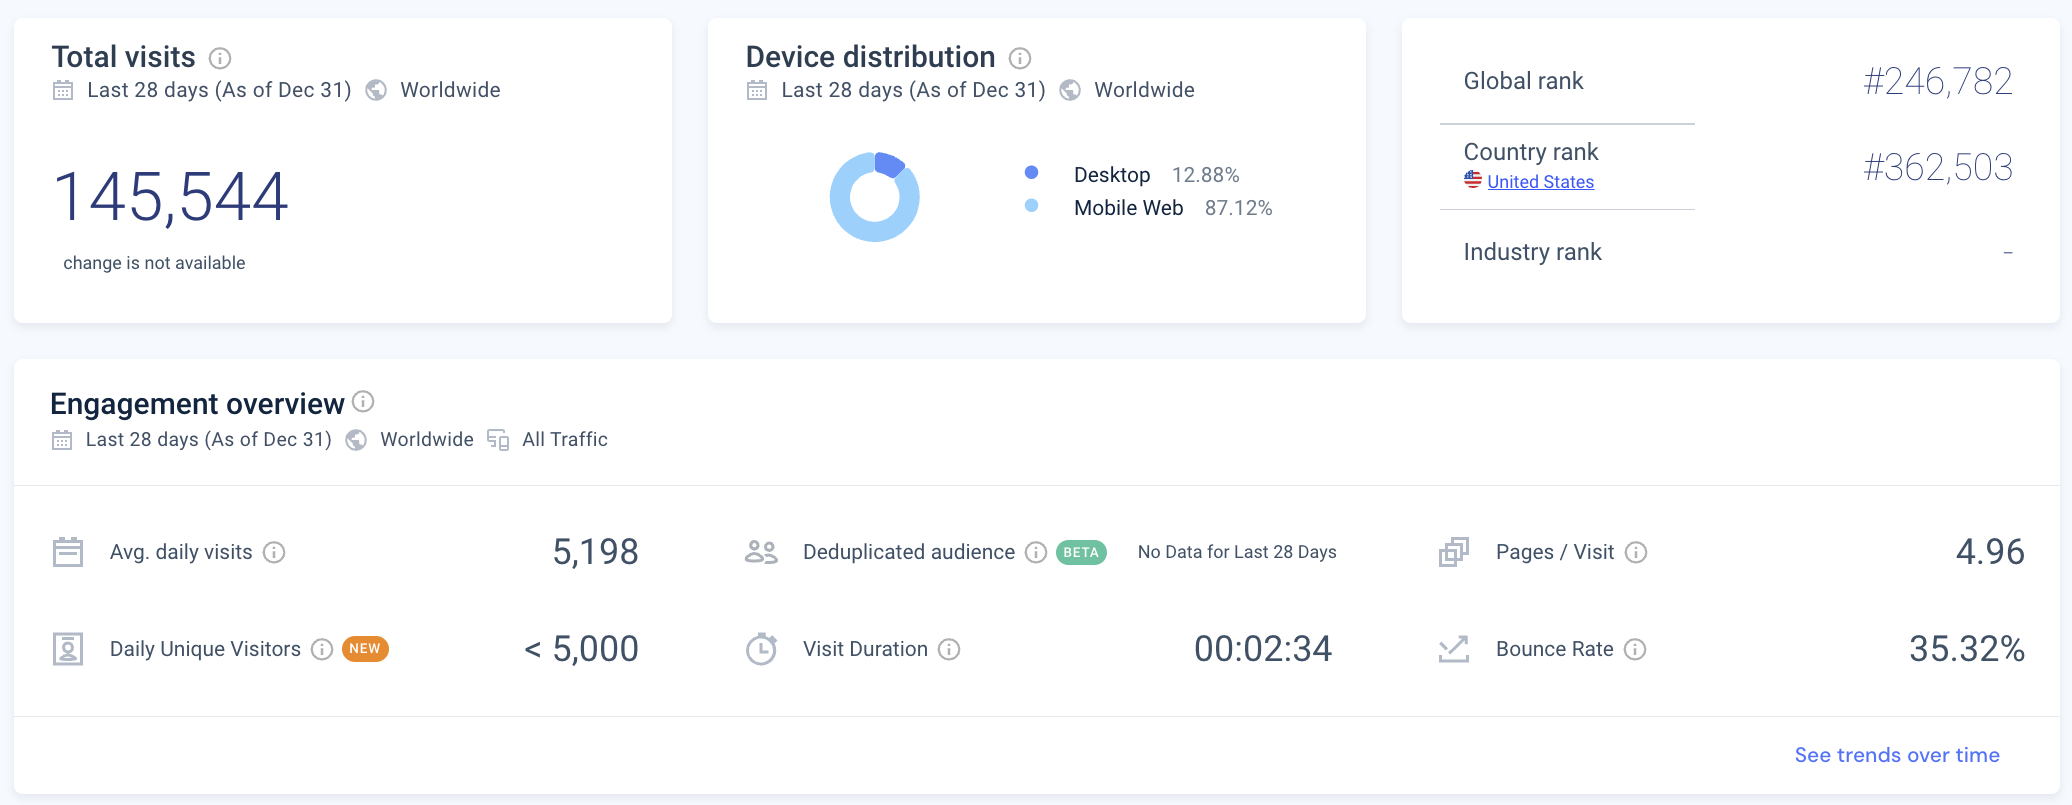Click the Deduplicated audience info icon
The width and height of the screenshot is (2072, 805).
click(1036, 552)
